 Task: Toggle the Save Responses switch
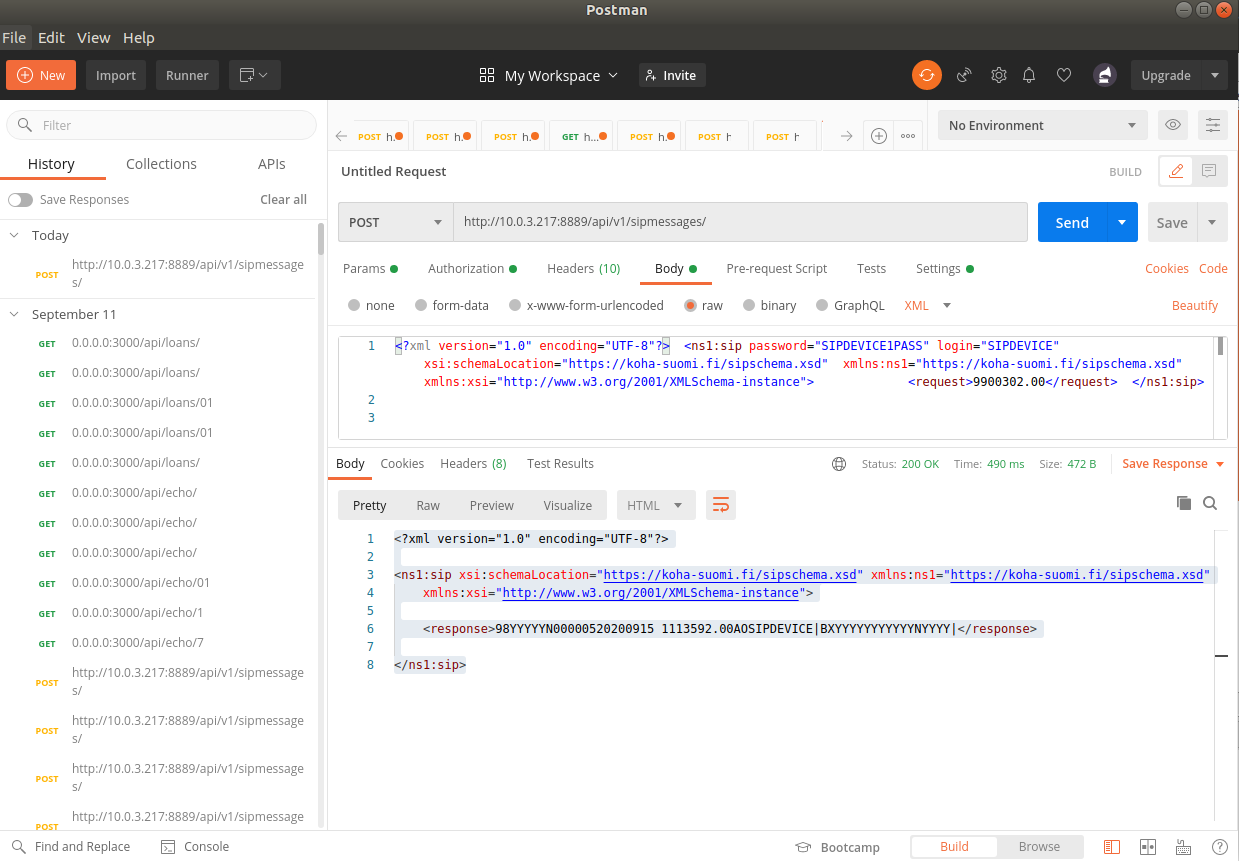click(x=20, y=199)
